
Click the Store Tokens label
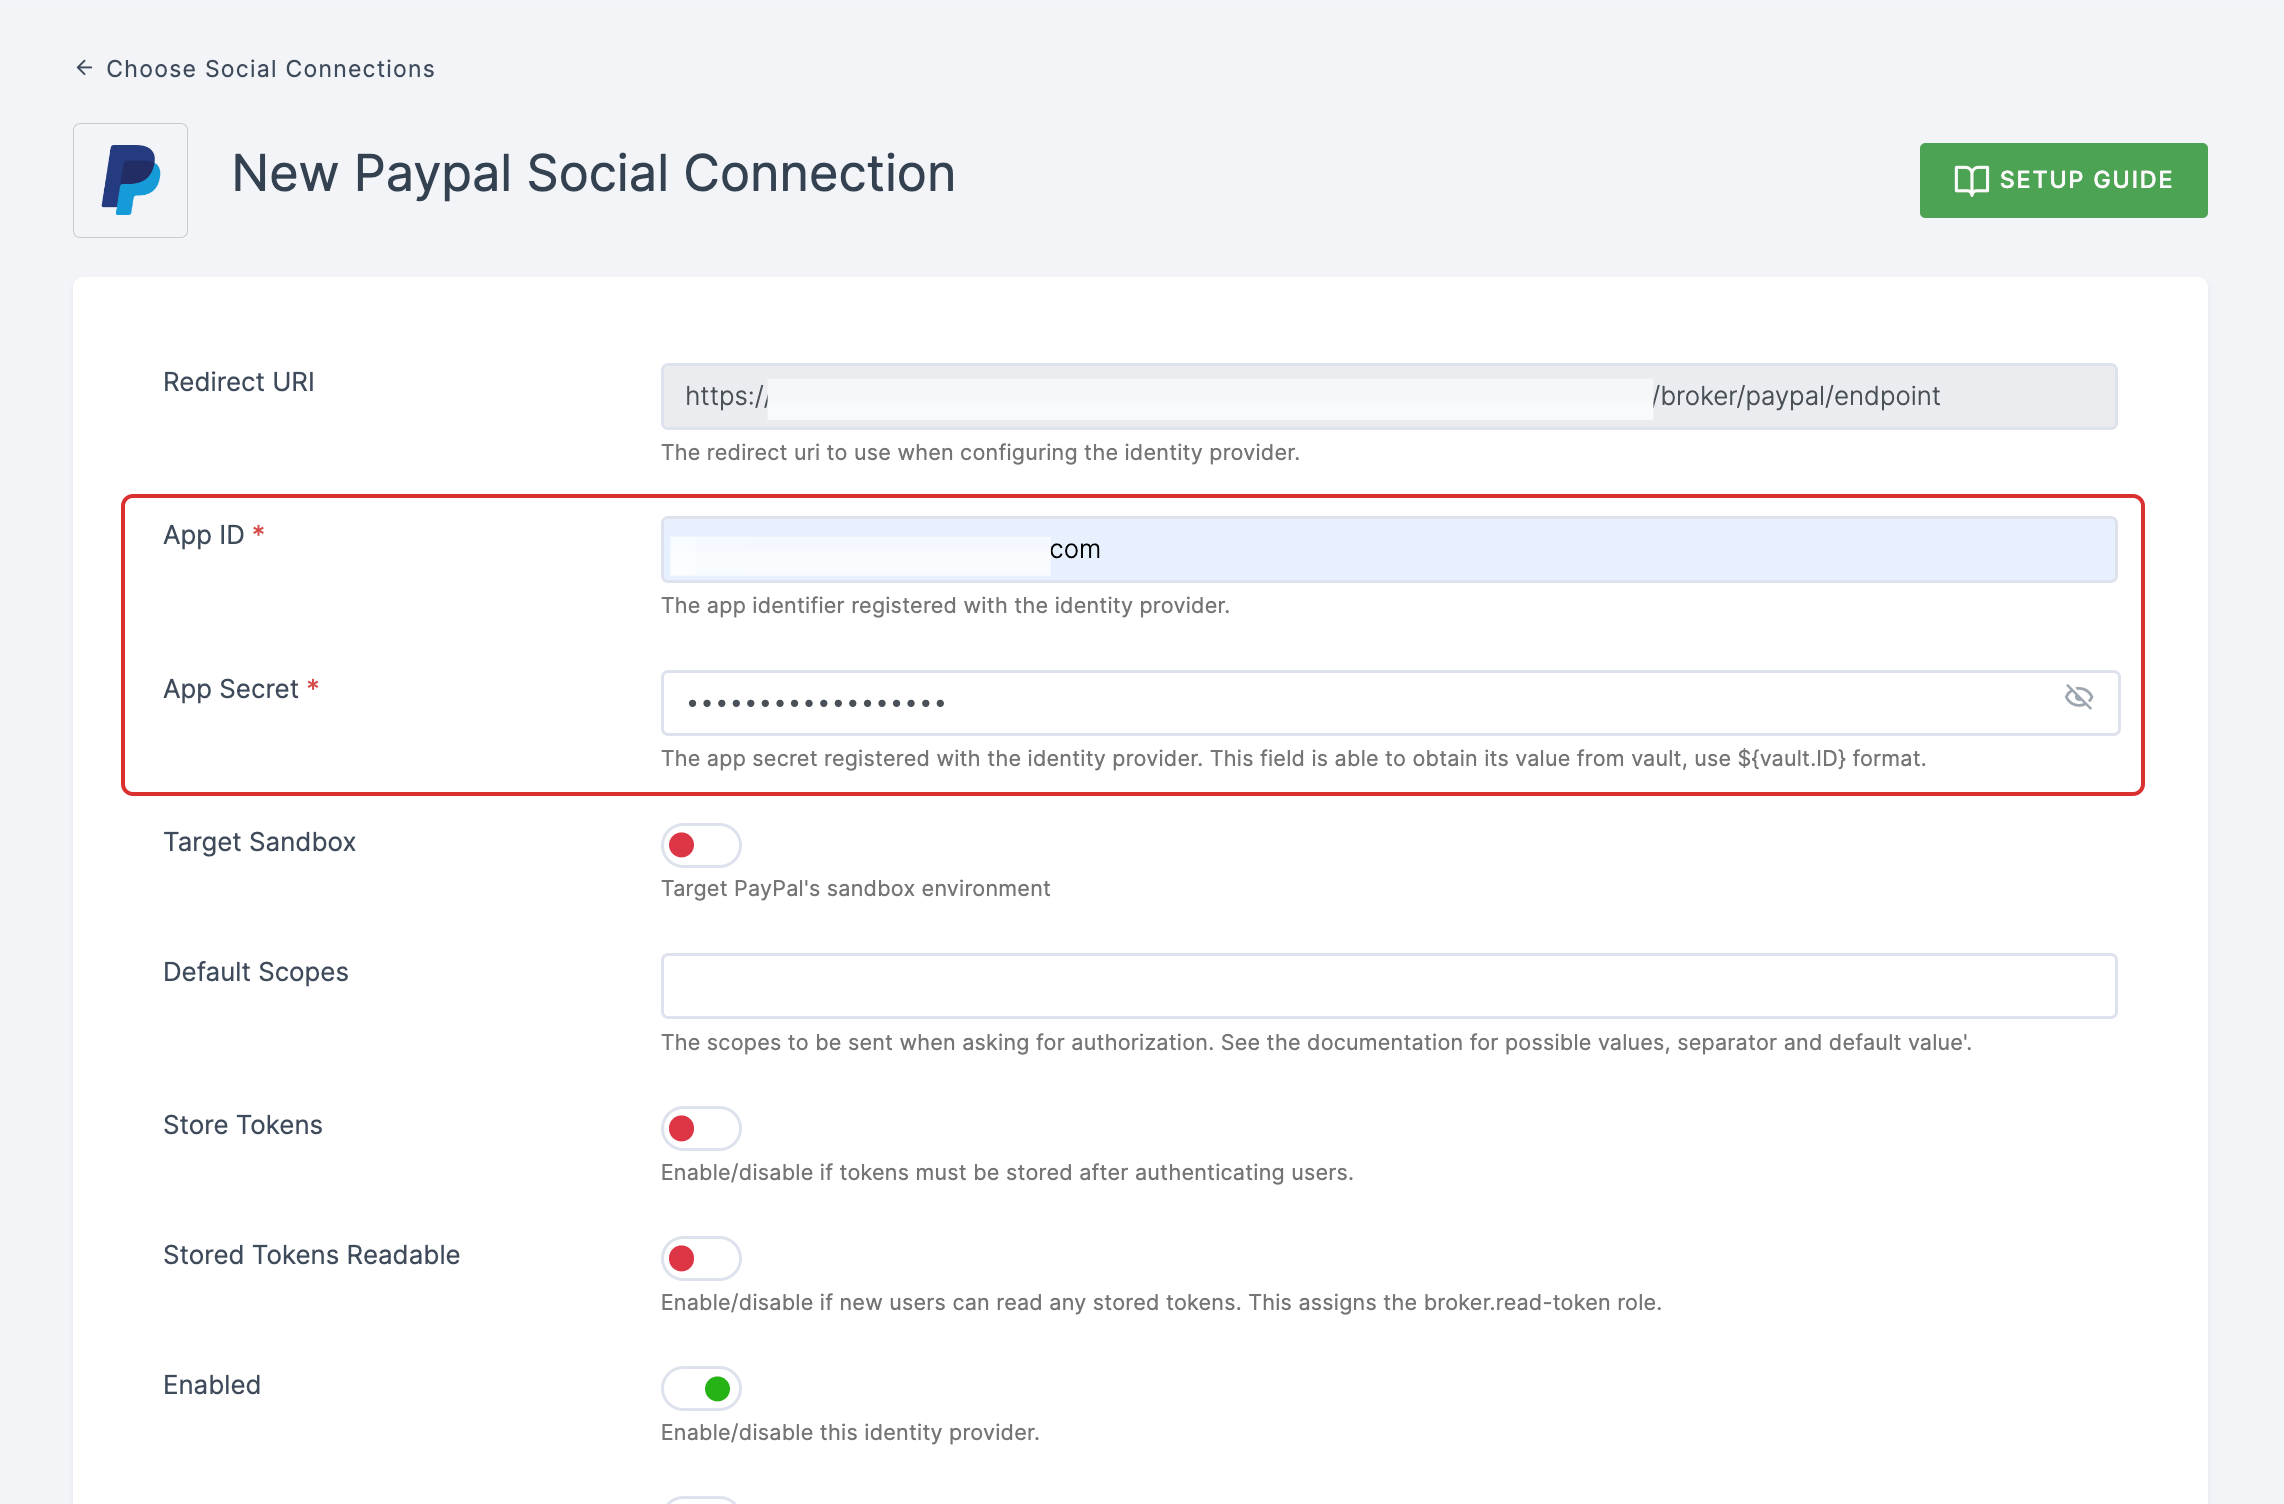pyautogui.click(x=243, y=1125)
